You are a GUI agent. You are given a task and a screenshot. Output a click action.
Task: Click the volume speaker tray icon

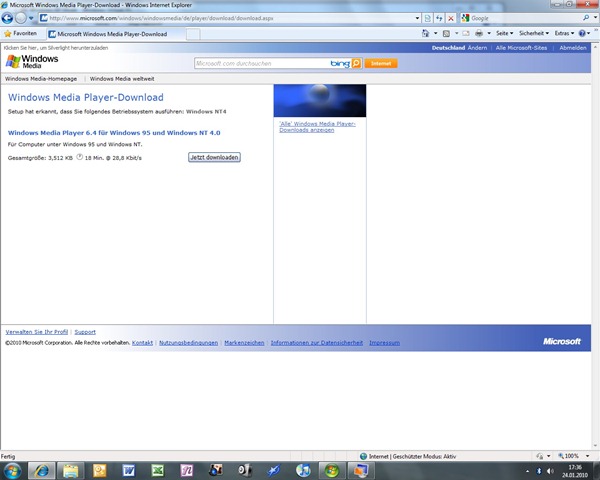[550, 471]
